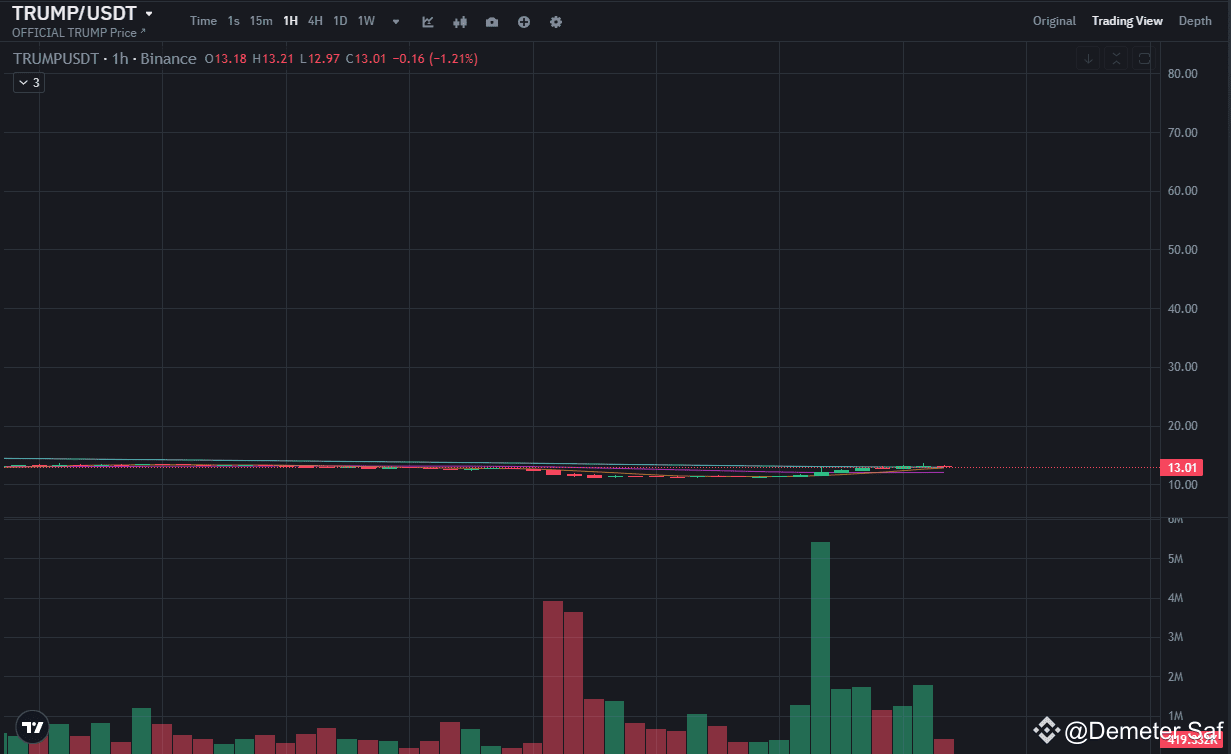Image resolution: width=1231 pixels, height=754 pixels.
Task: Select the 1D timeframe
Action: 340,20
